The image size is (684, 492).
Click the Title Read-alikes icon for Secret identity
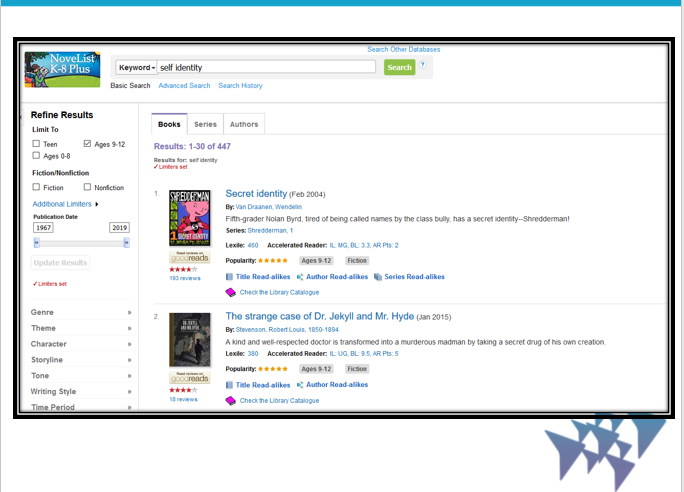[x=229, y=277]
